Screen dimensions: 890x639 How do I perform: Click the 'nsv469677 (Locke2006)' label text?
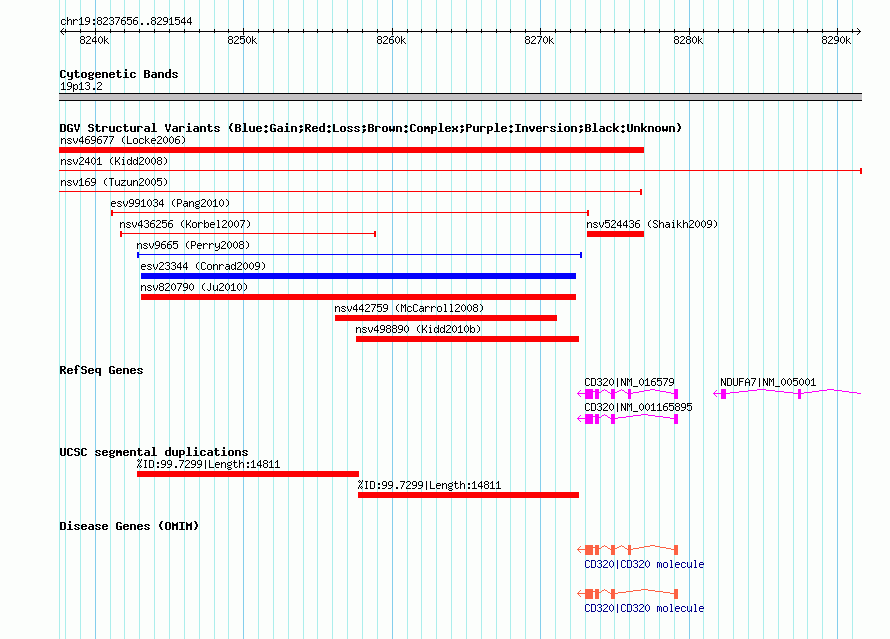coord(123,140)
